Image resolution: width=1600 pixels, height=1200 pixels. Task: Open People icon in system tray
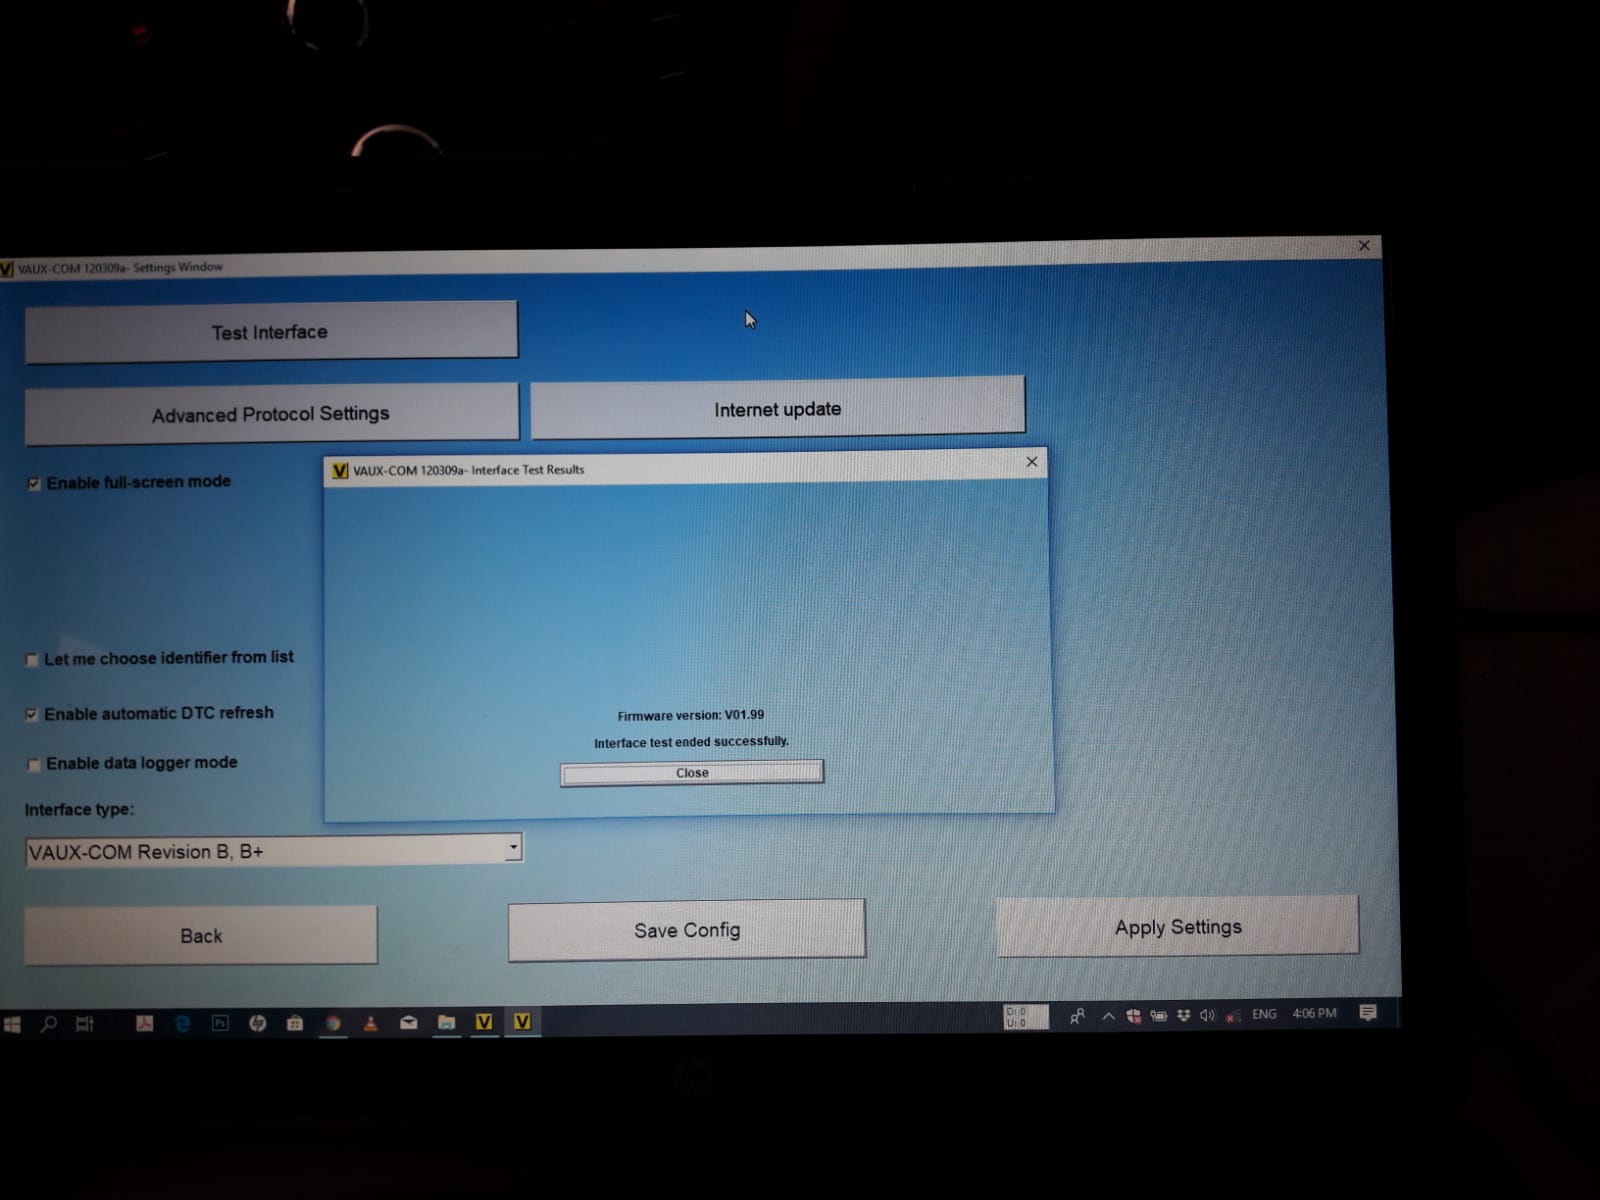pyautogui.click(x=1077, y=1016)
